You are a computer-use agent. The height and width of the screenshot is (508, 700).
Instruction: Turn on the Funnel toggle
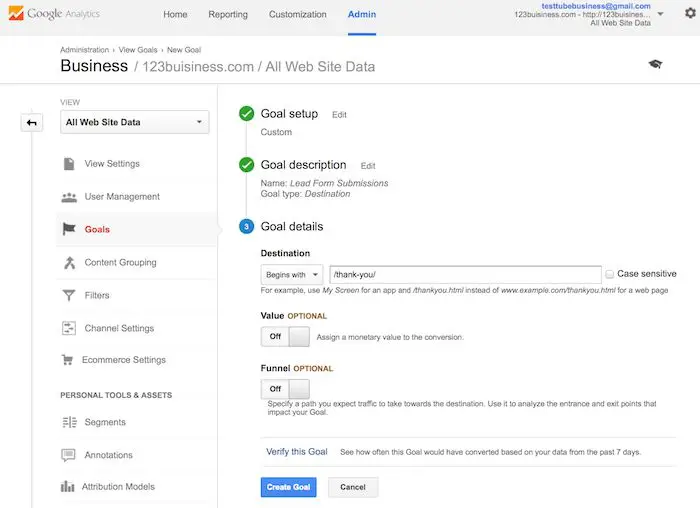pos(285,388)
